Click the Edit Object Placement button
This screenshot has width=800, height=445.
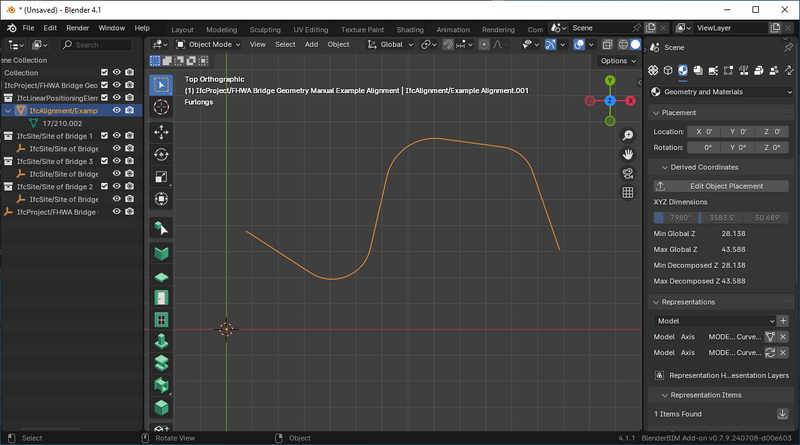pos(721,186)
